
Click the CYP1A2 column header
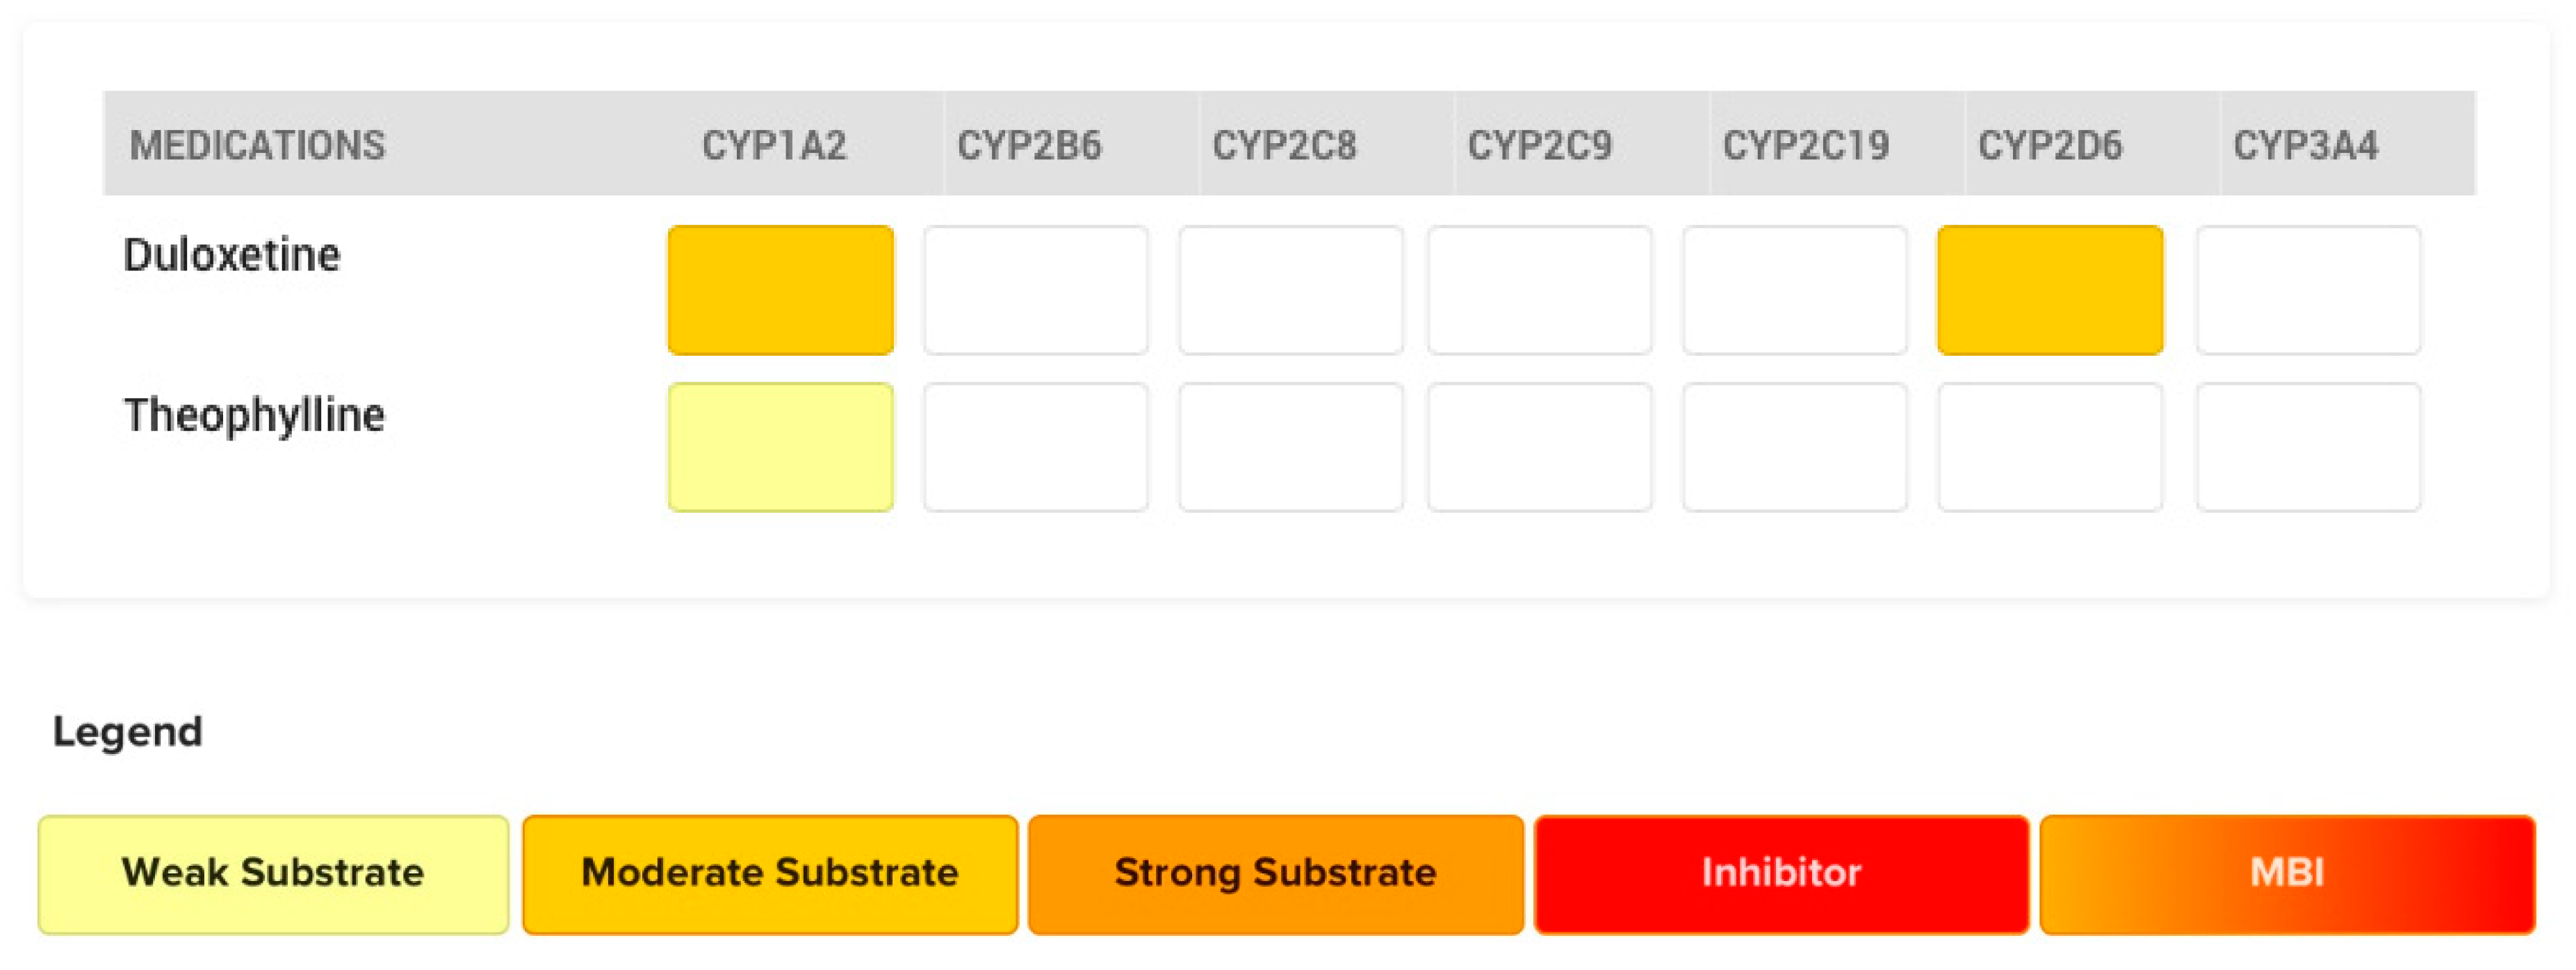click(x=774, y=146)
